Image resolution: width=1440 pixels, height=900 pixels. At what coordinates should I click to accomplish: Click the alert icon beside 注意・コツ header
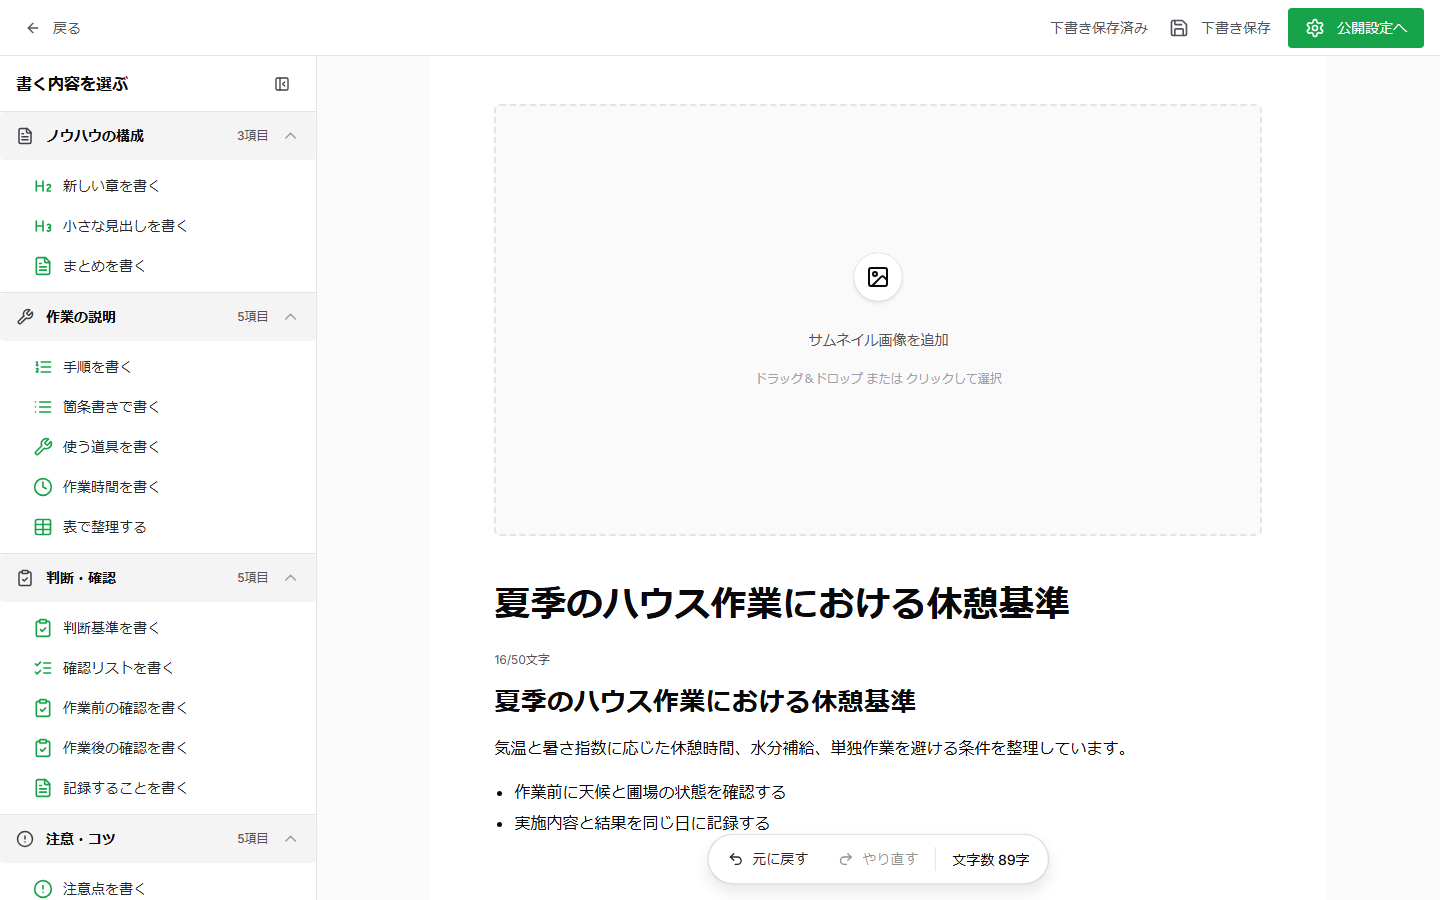tap(25, 839)
